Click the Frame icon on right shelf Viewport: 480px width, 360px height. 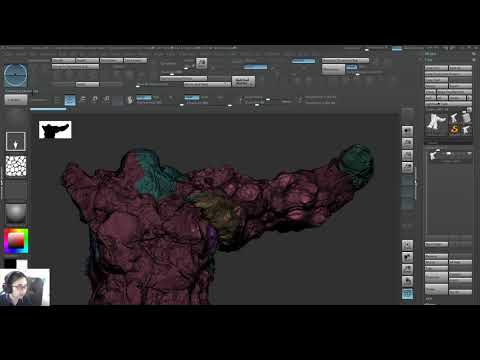coord(407,245)
